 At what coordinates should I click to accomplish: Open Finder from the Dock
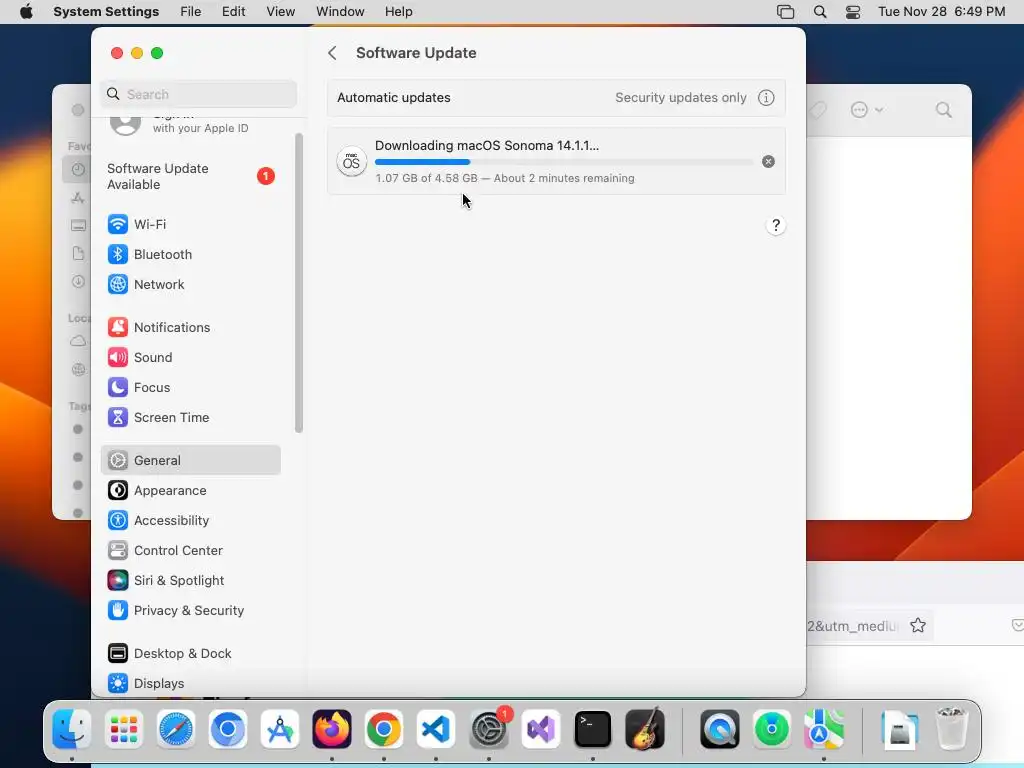tap(72, 729)
